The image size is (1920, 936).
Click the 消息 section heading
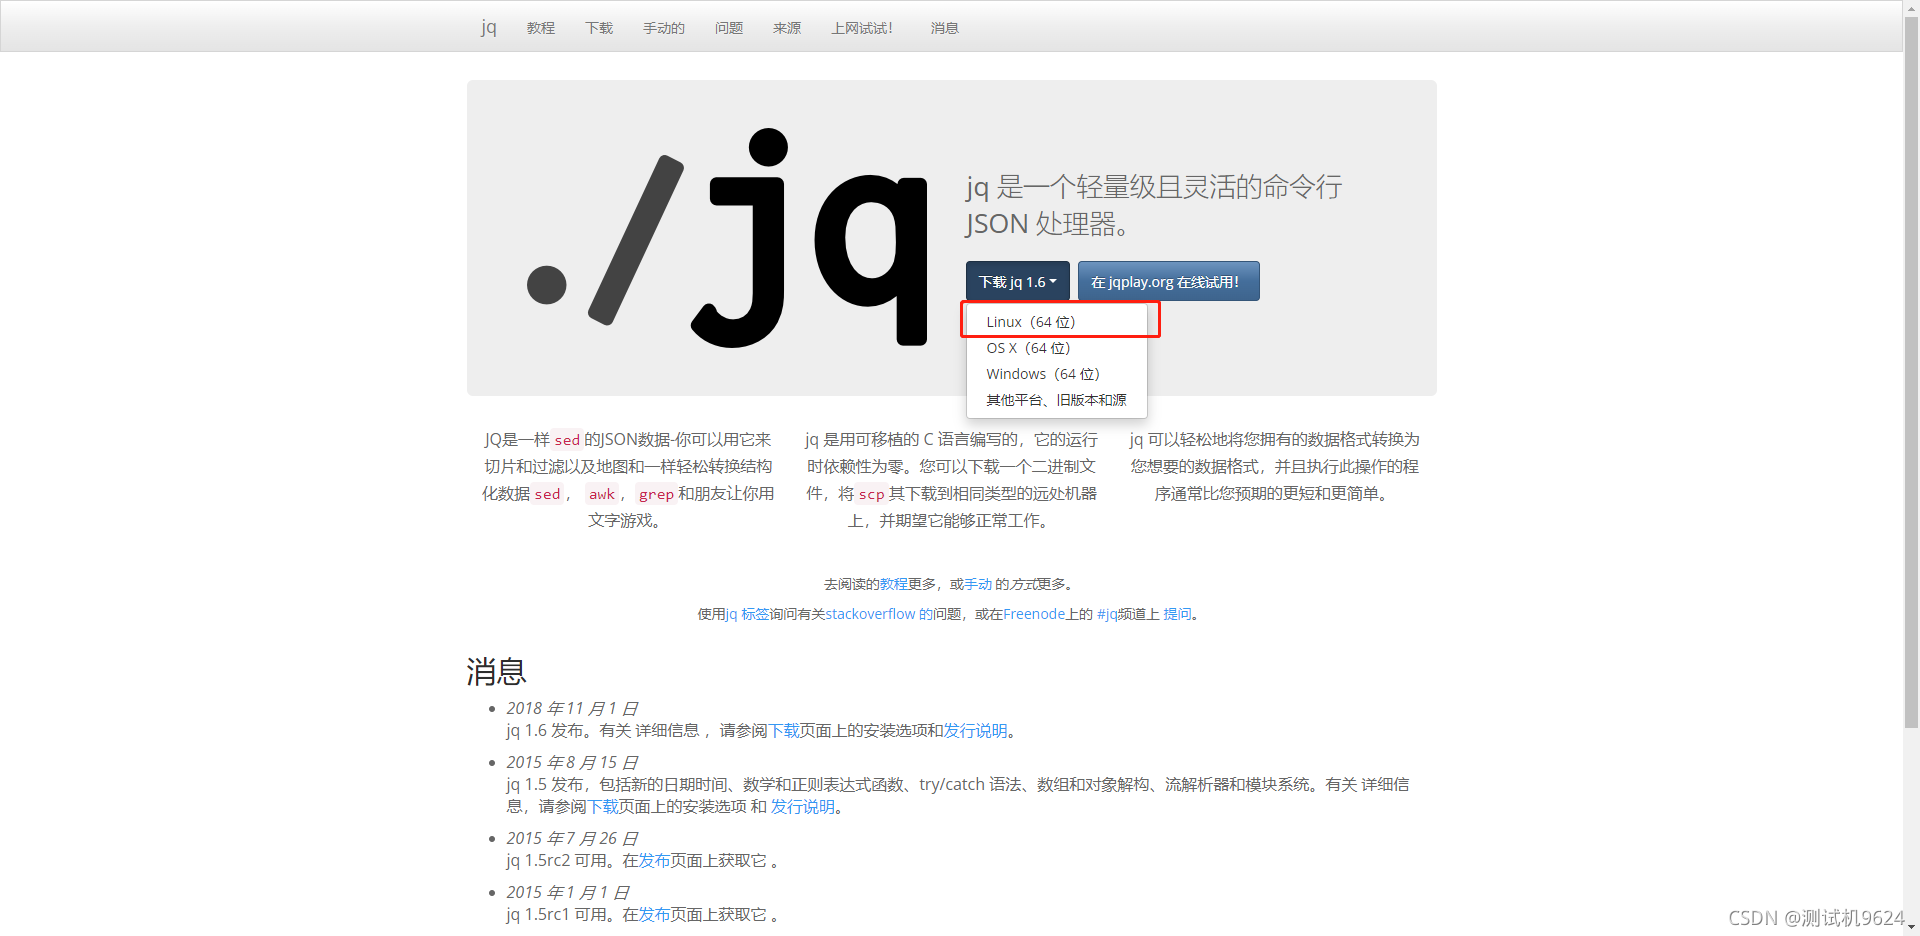coord(496,672)
